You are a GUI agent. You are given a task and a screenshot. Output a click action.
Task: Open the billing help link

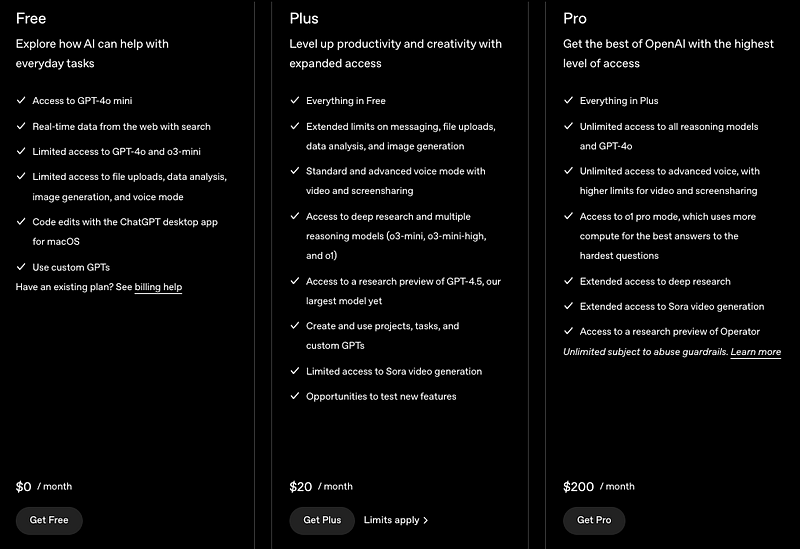[158, 287]
